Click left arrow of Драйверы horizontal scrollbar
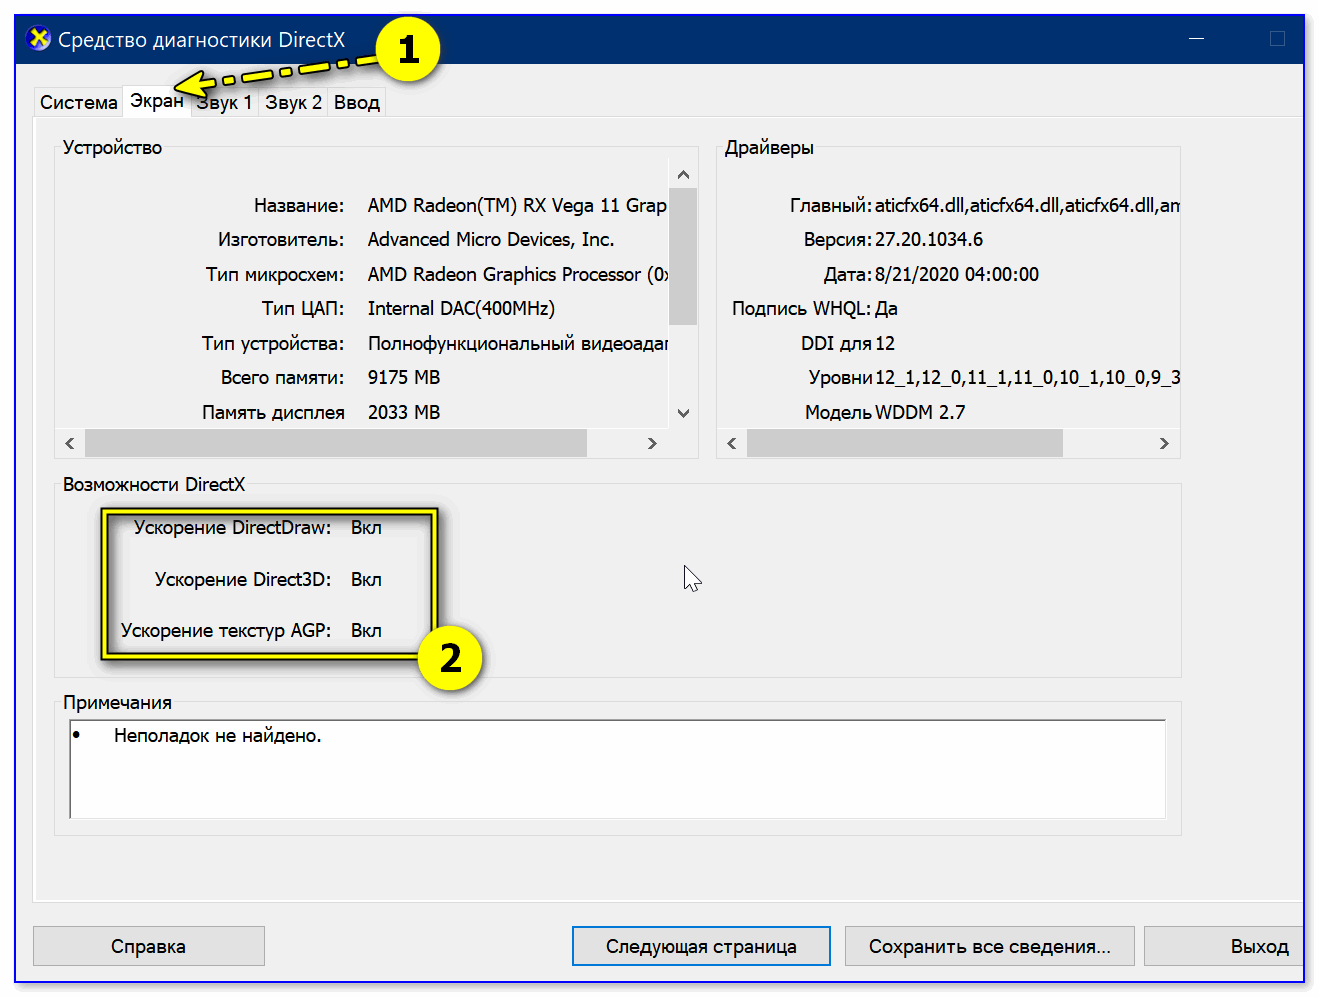 tap(731, 443)
